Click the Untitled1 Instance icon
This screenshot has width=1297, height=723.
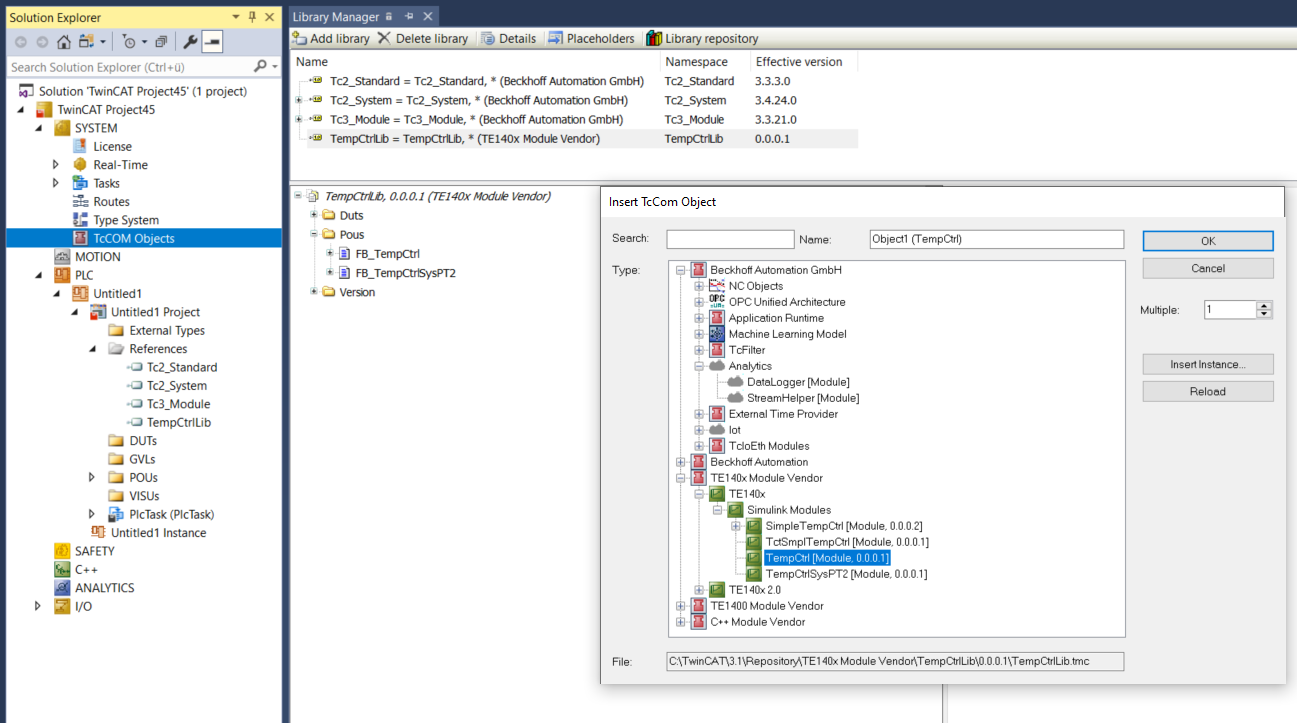98,533
